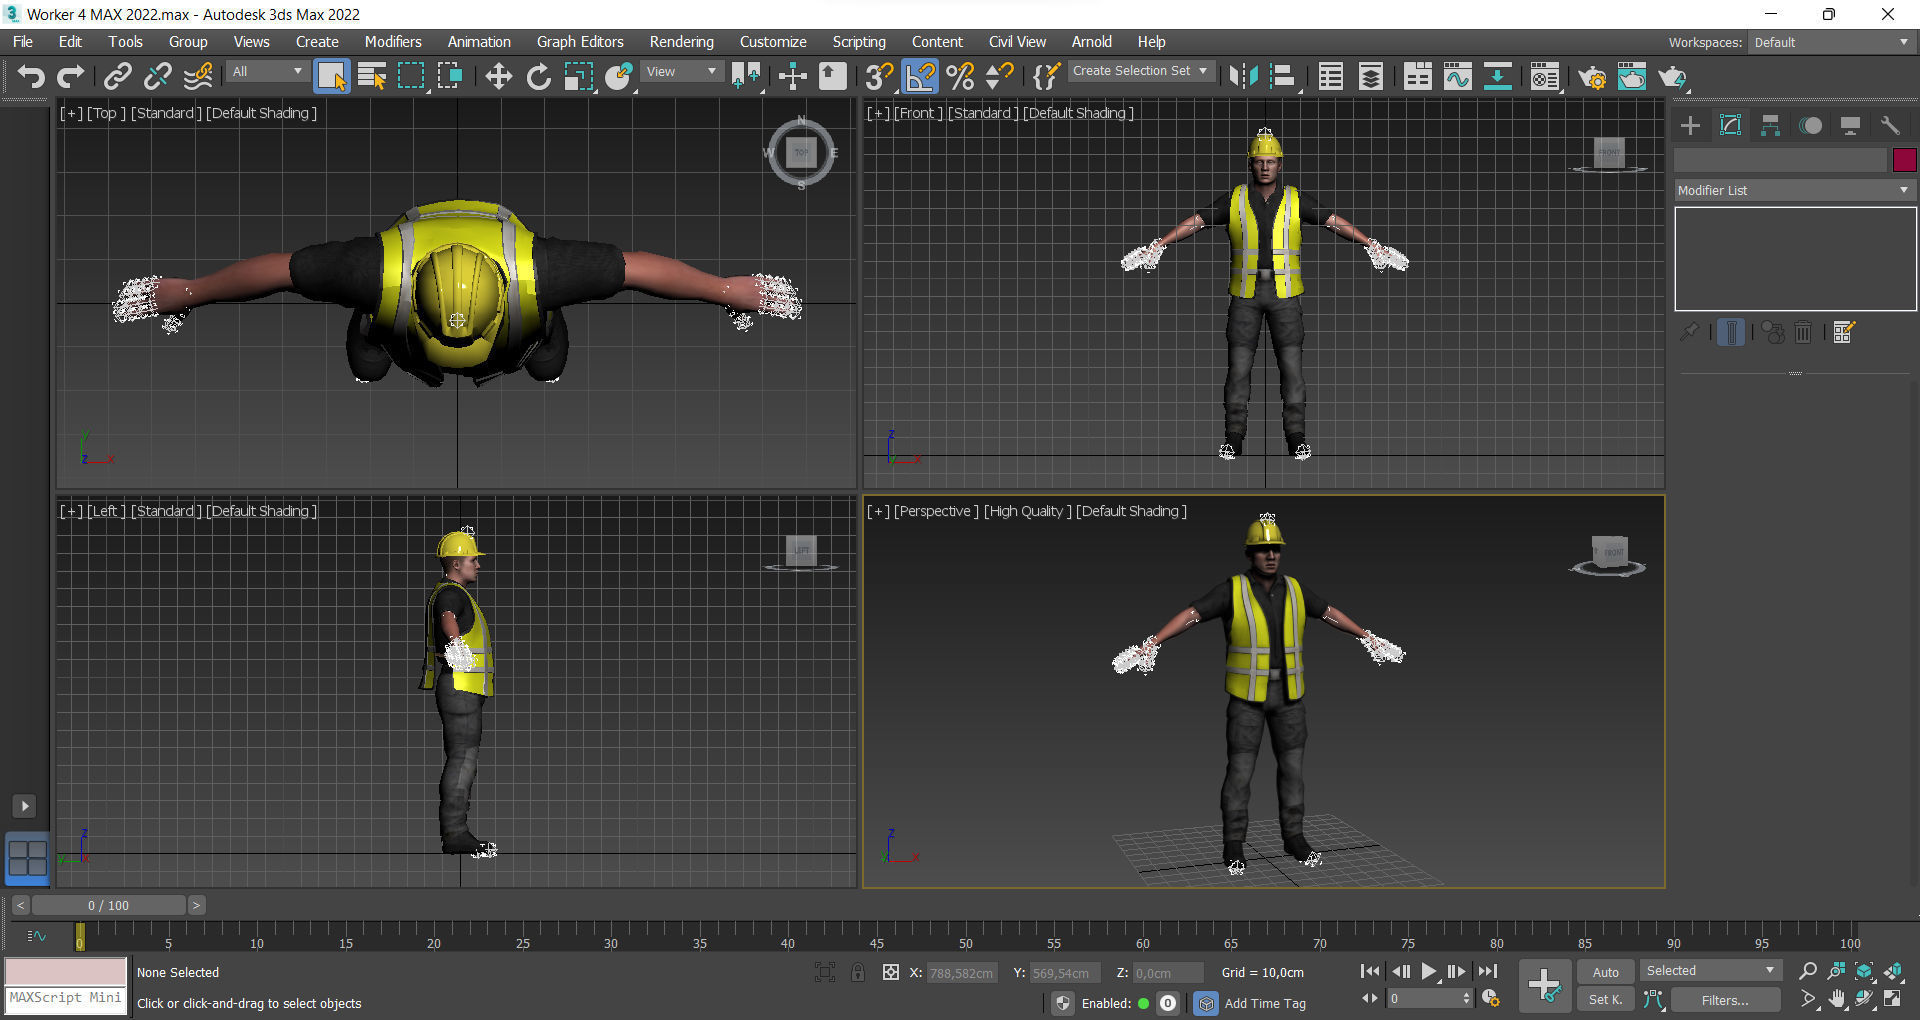Click the Maximize Viewport Toggle icon

pos(1893,999)
